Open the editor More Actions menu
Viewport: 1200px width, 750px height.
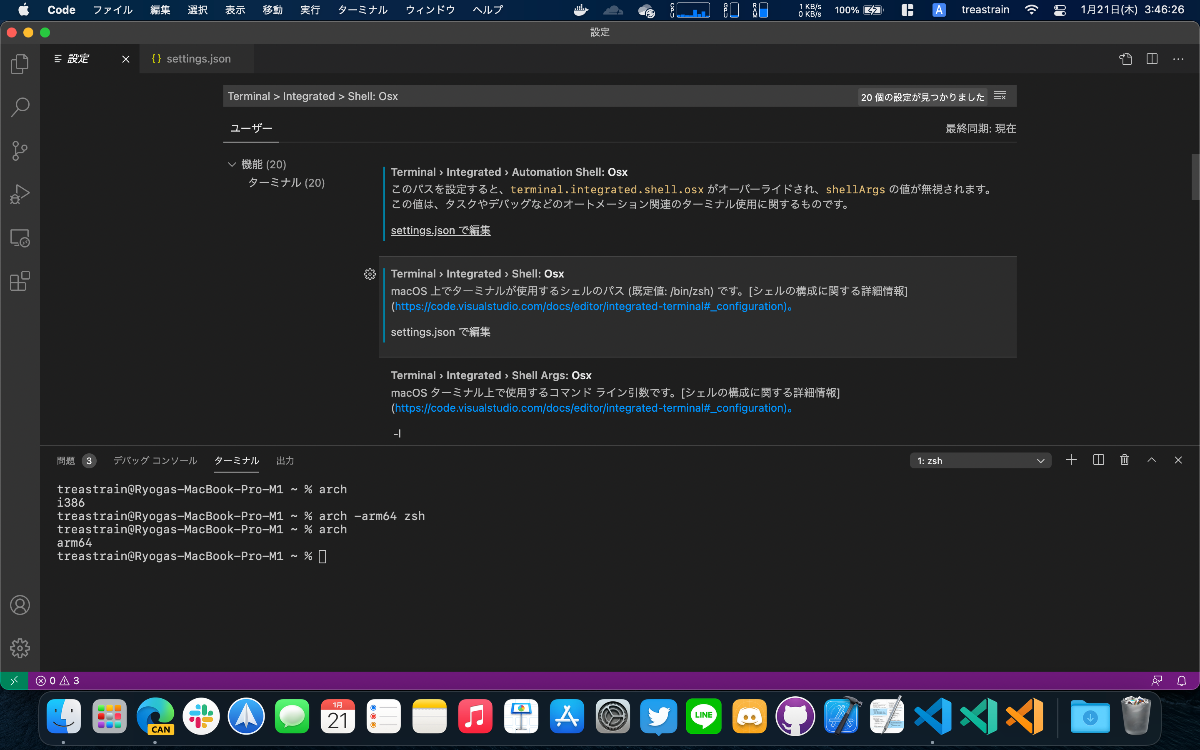[1178, 59]
